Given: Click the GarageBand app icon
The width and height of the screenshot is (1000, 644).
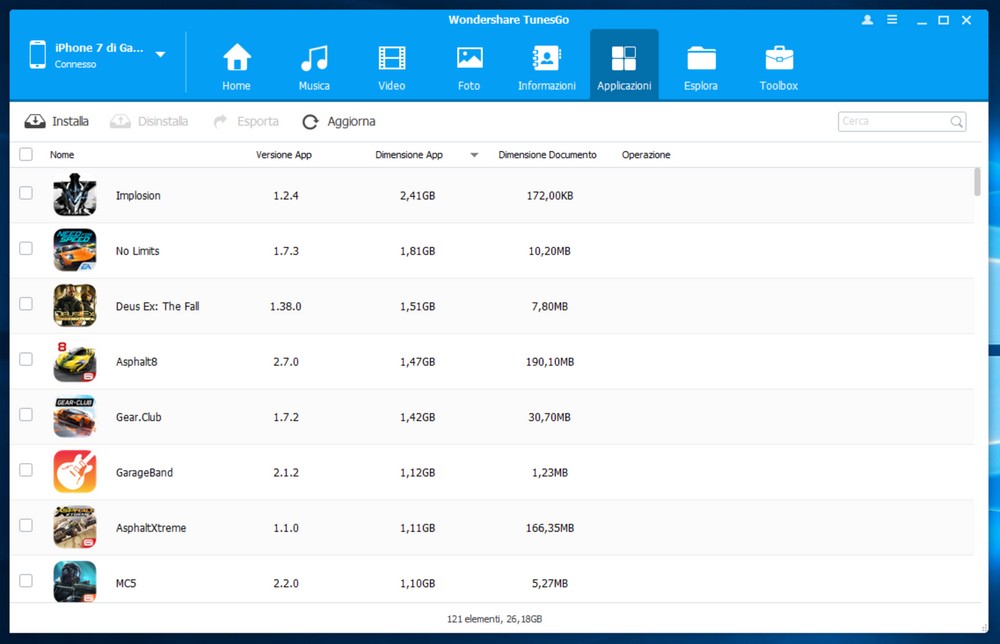Looking at the screenshot, I should [75, 472].
